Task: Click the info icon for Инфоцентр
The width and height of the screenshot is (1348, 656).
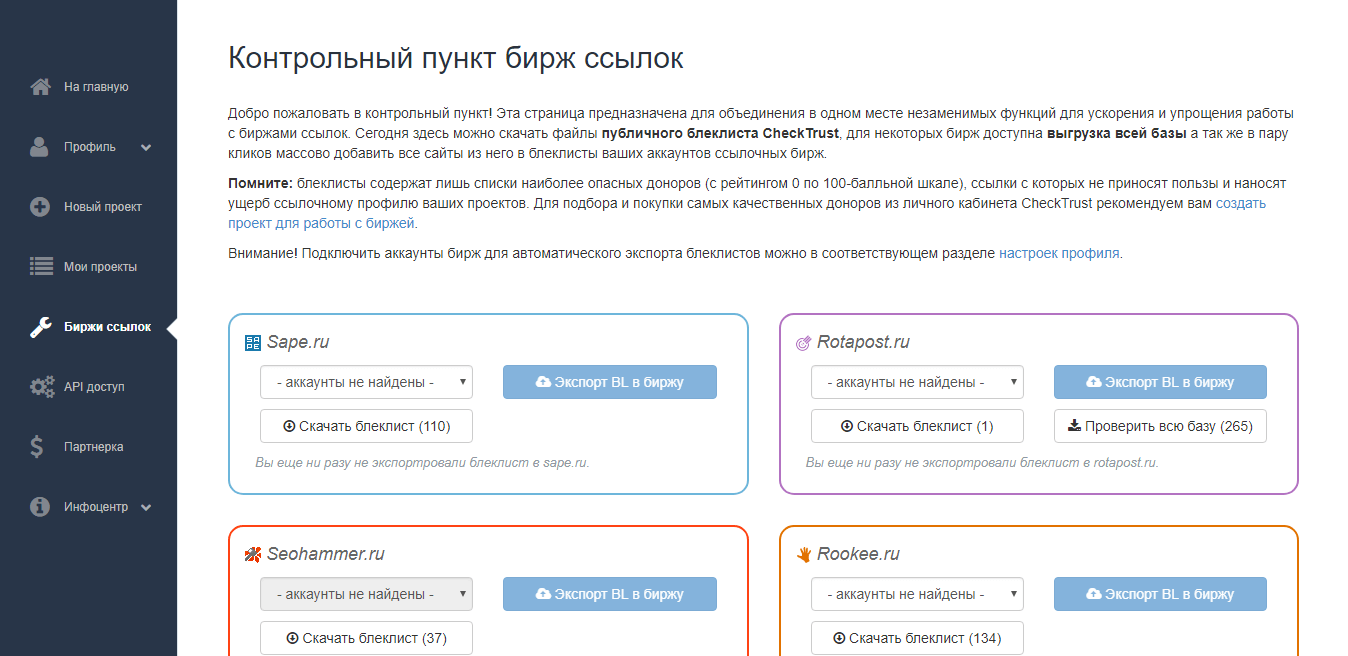Action: (x=40, y=507)
